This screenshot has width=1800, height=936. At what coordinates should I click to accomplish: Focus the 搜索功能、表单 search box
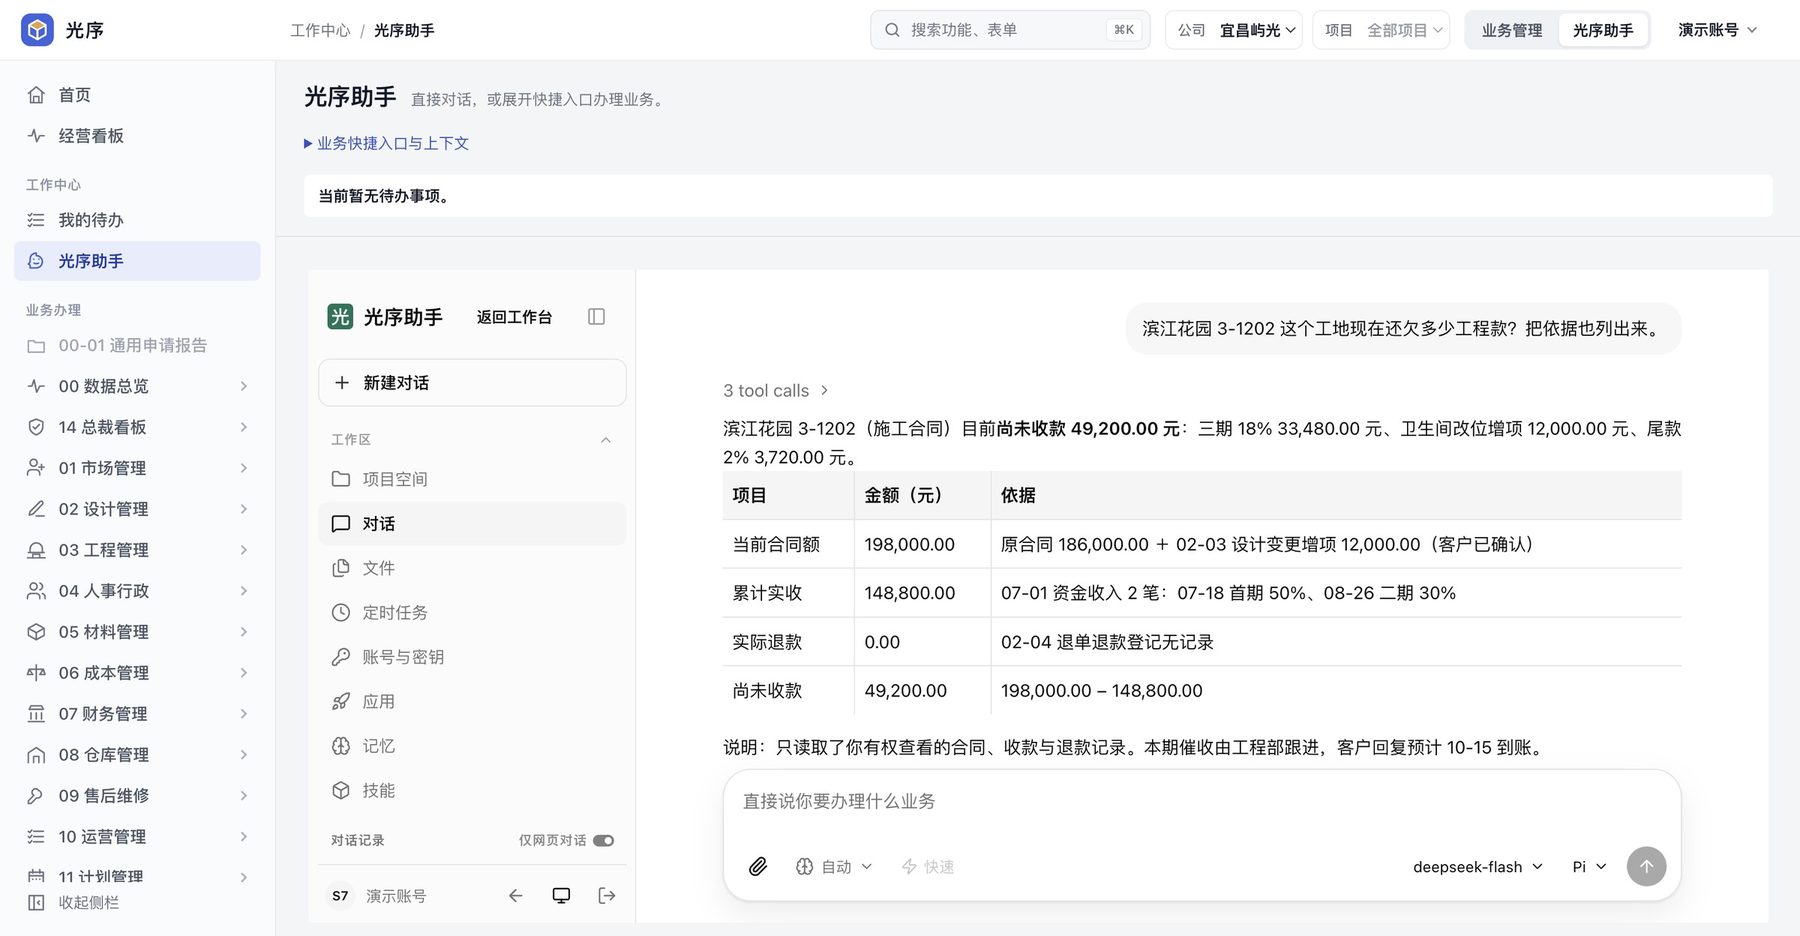[1010, 30]
